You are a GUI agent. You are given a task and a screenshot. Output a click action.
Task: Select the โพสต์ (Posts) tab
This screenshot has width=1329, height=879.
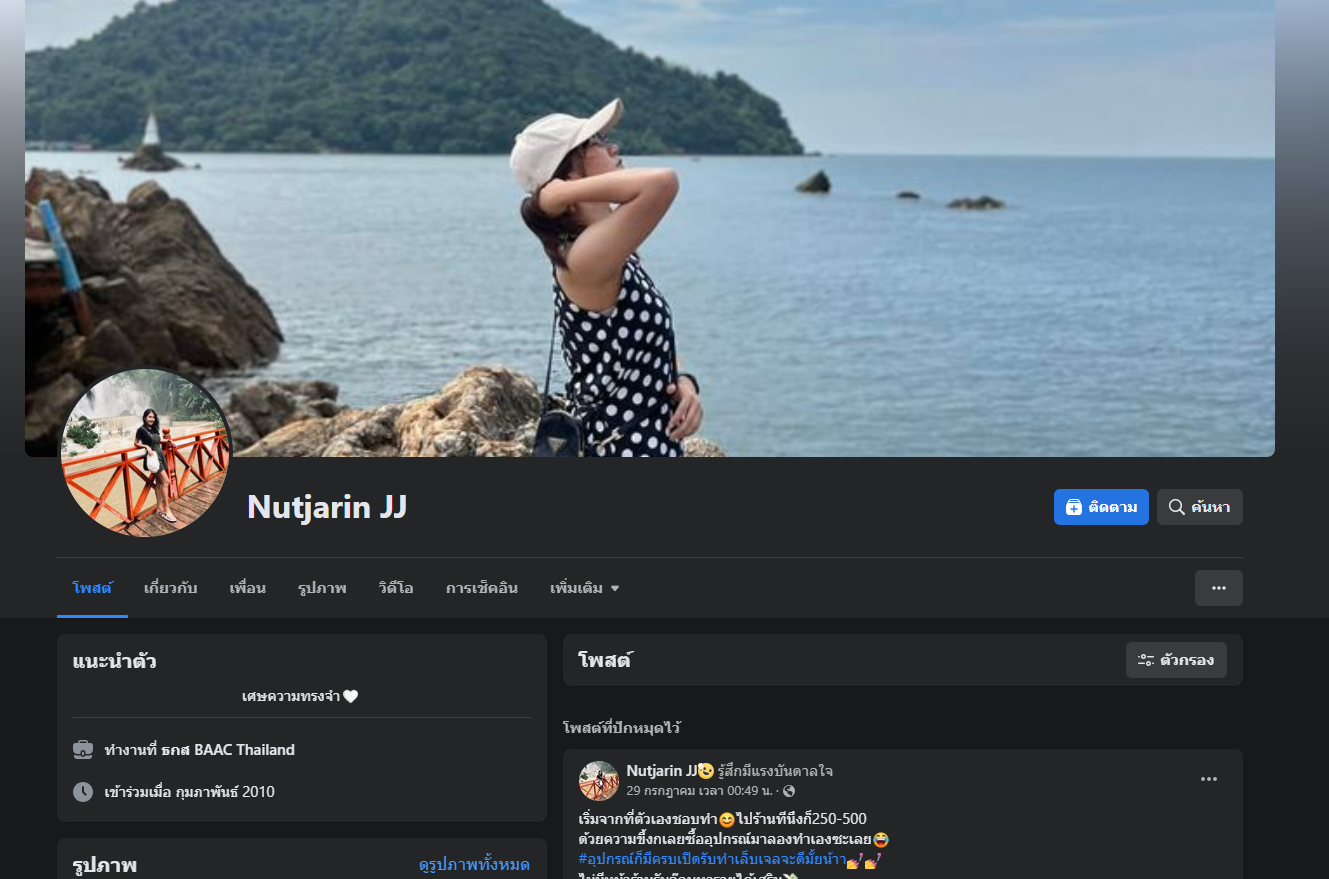(92, 588)
